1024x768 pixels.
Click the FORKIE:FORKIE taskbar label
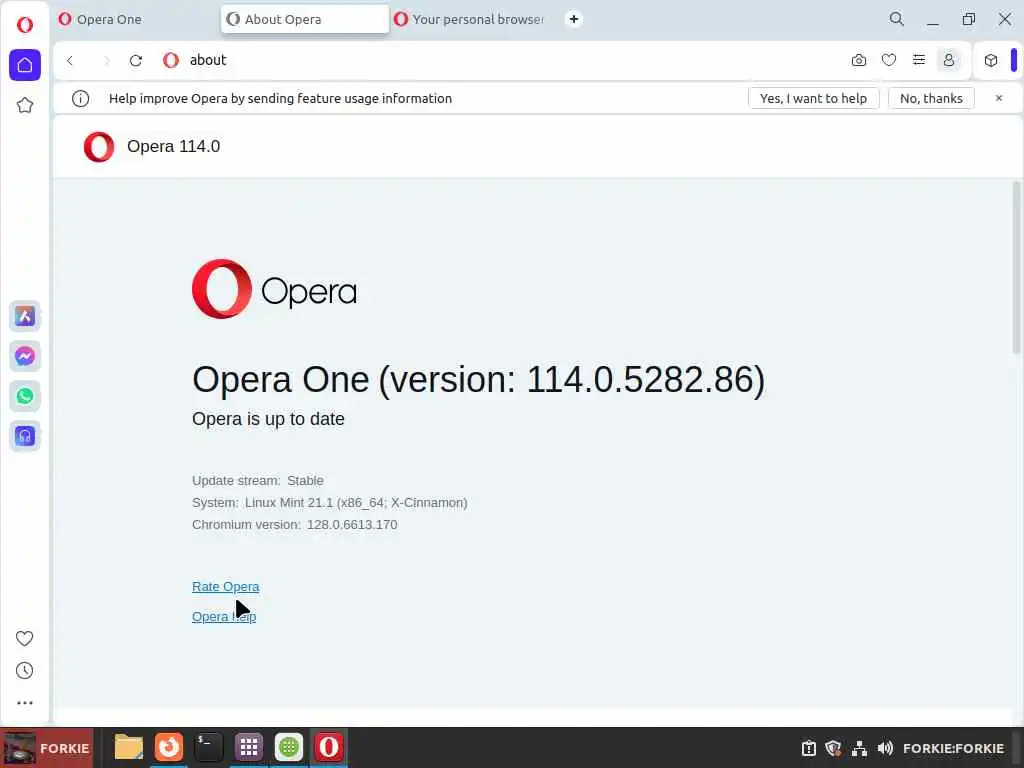[953, 748]
